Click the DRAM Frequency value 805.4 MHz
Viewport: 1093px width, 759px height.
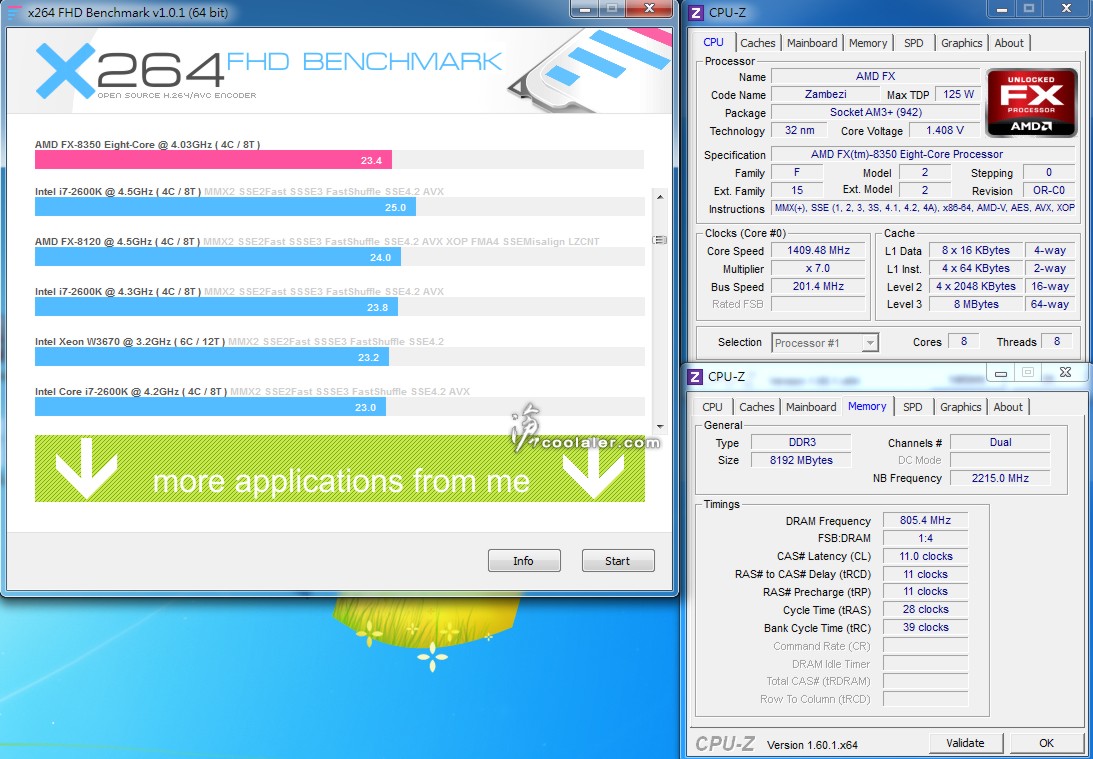925,520
